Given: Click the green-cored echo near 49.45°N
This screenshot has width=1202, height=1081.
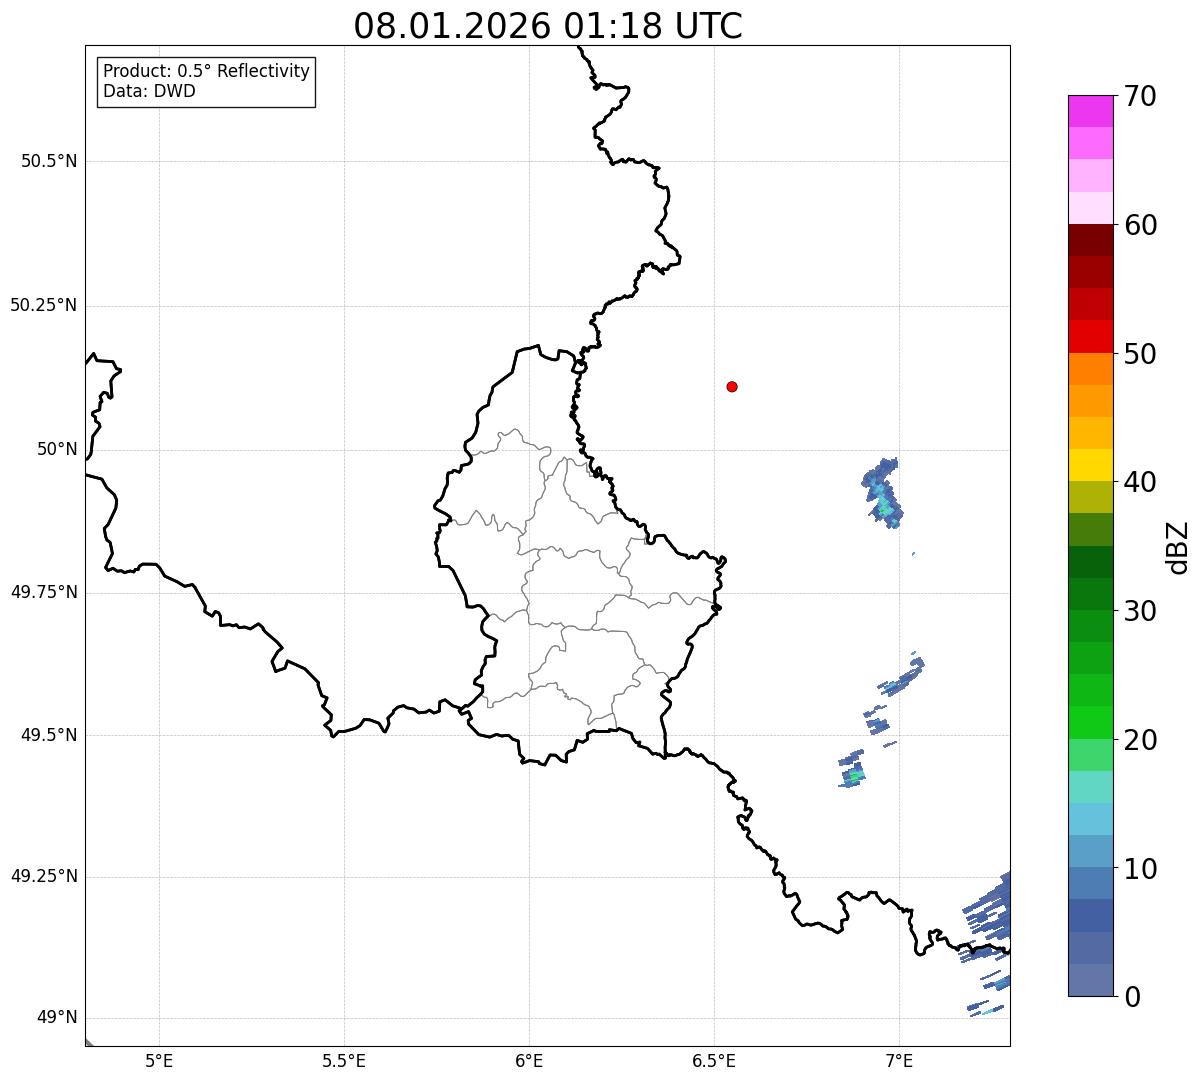Looking at the screenshot, I should 853,770.
